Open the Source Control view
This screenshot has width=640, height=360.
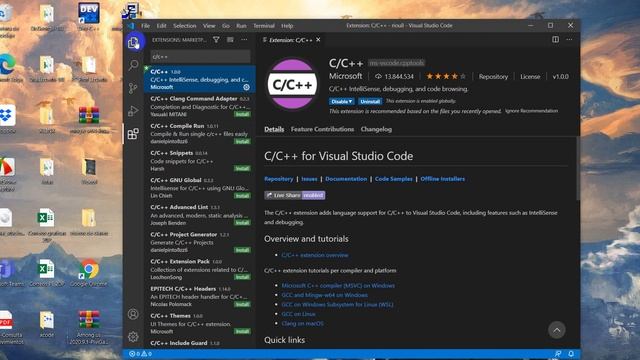133,88
